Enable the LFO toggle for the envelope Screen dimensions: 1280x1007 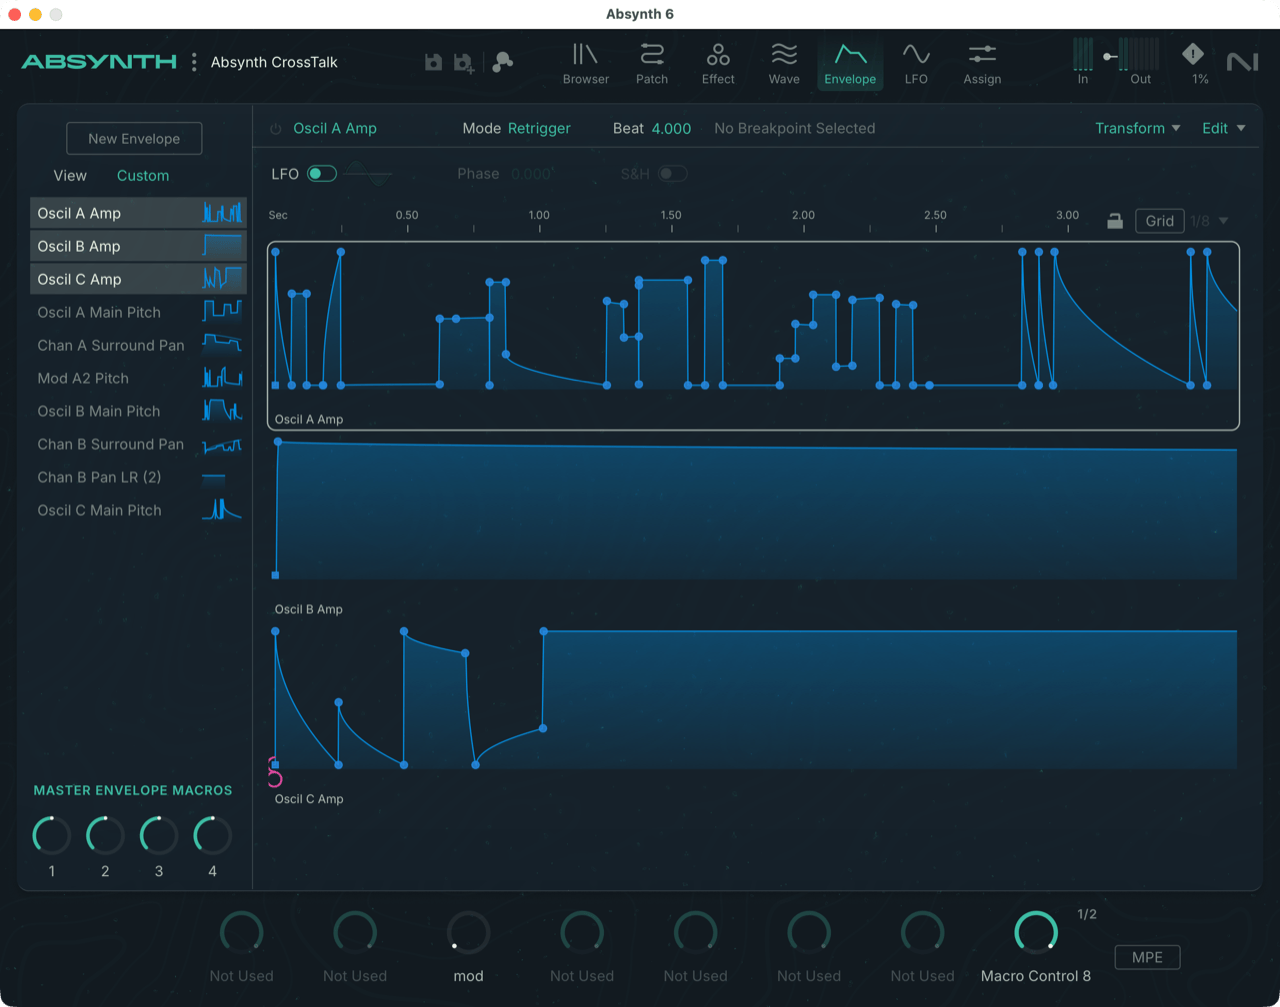(x=322, y=173)
